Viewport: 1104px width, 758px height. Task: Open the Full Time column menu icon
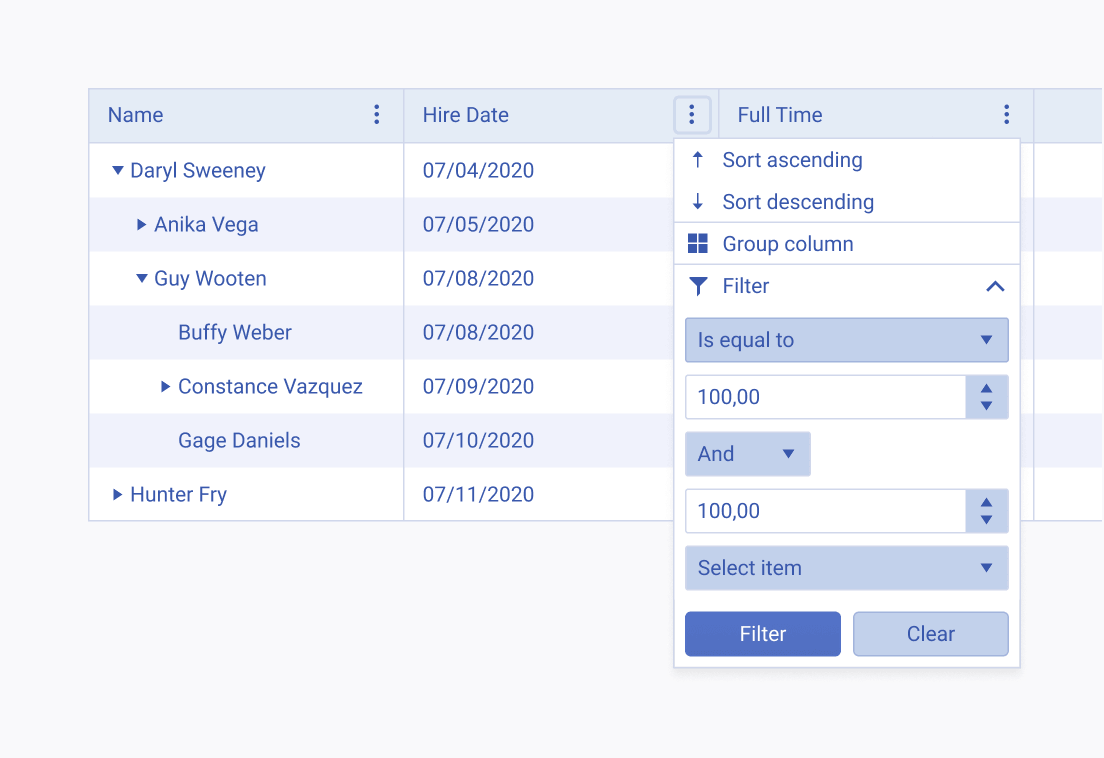pos(1006,115)
